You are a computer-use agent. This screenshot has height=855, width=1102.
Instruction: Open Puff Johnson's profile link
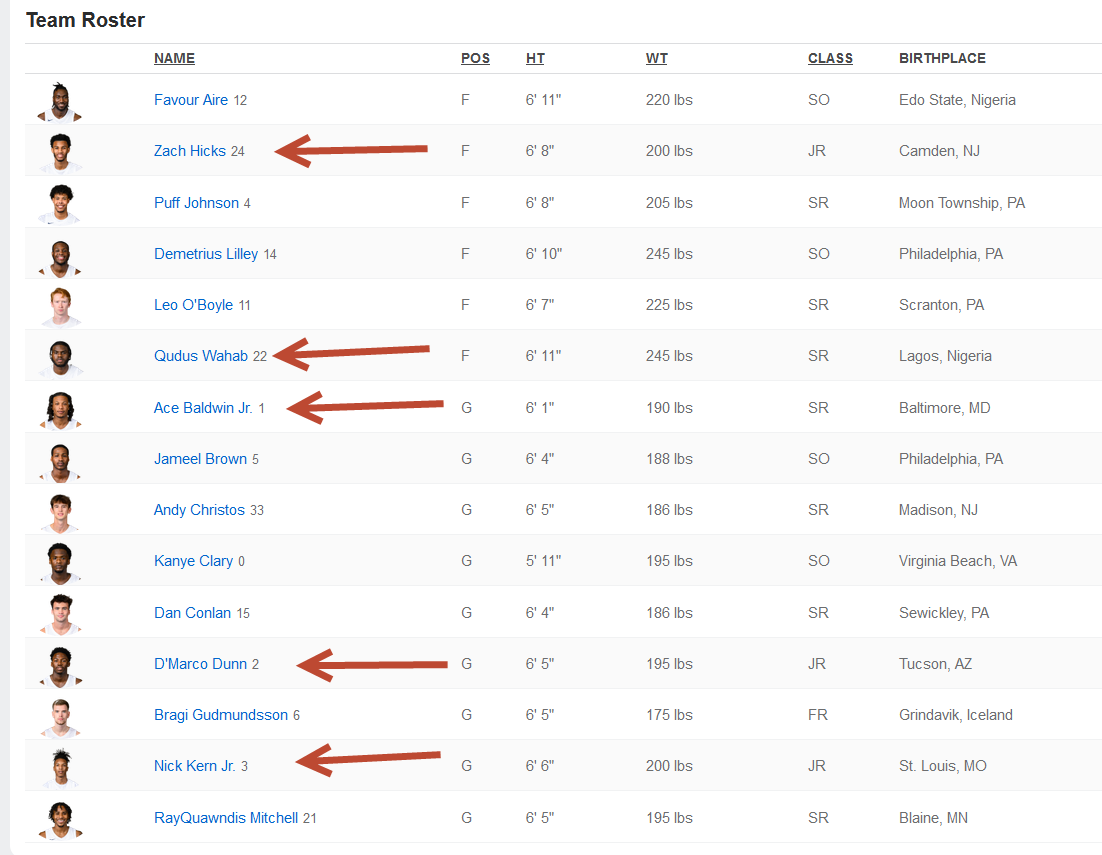pyautogui.click(x=196, y=203)
